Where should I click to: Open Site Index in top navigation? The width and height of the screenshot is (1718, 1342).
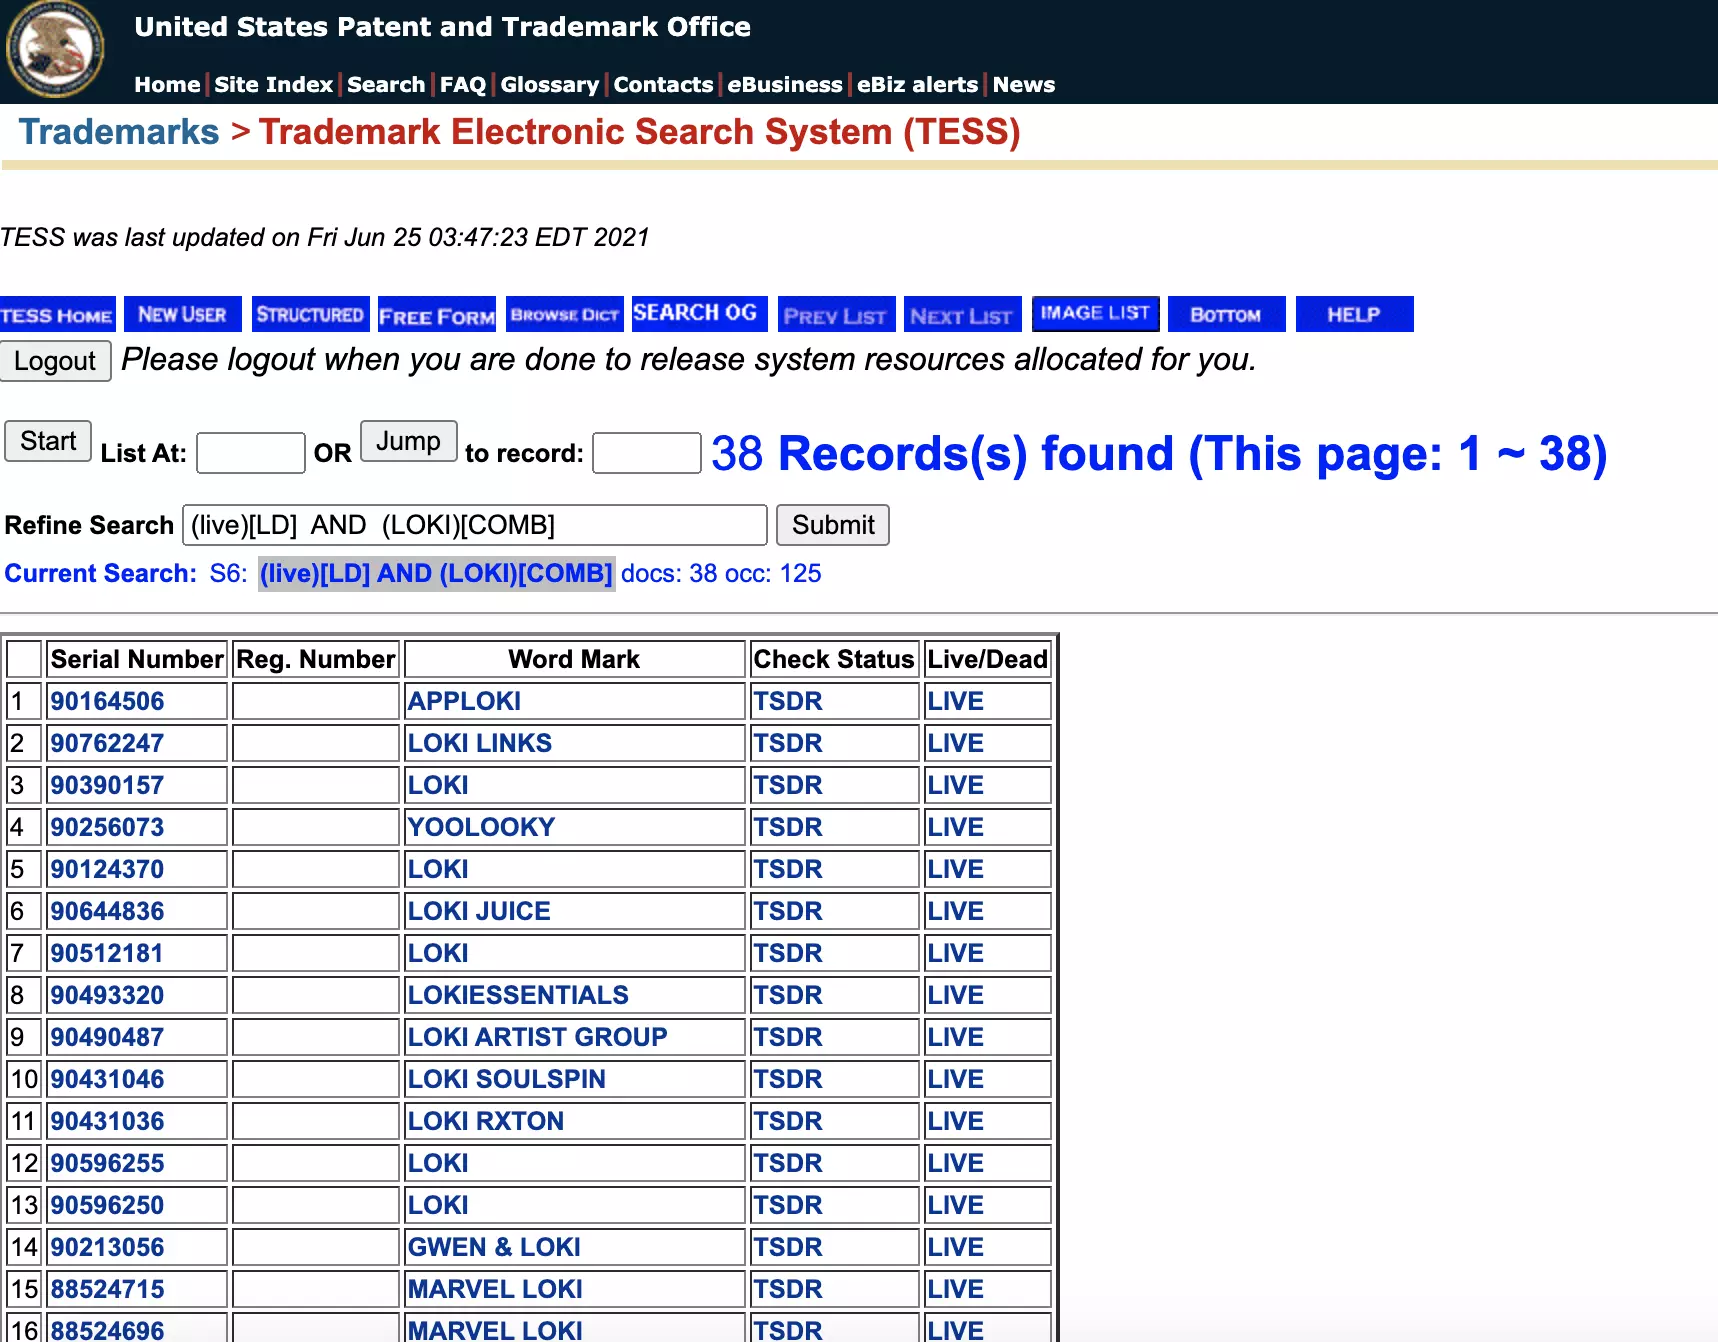pyautogui.click(x=274, y=85)
